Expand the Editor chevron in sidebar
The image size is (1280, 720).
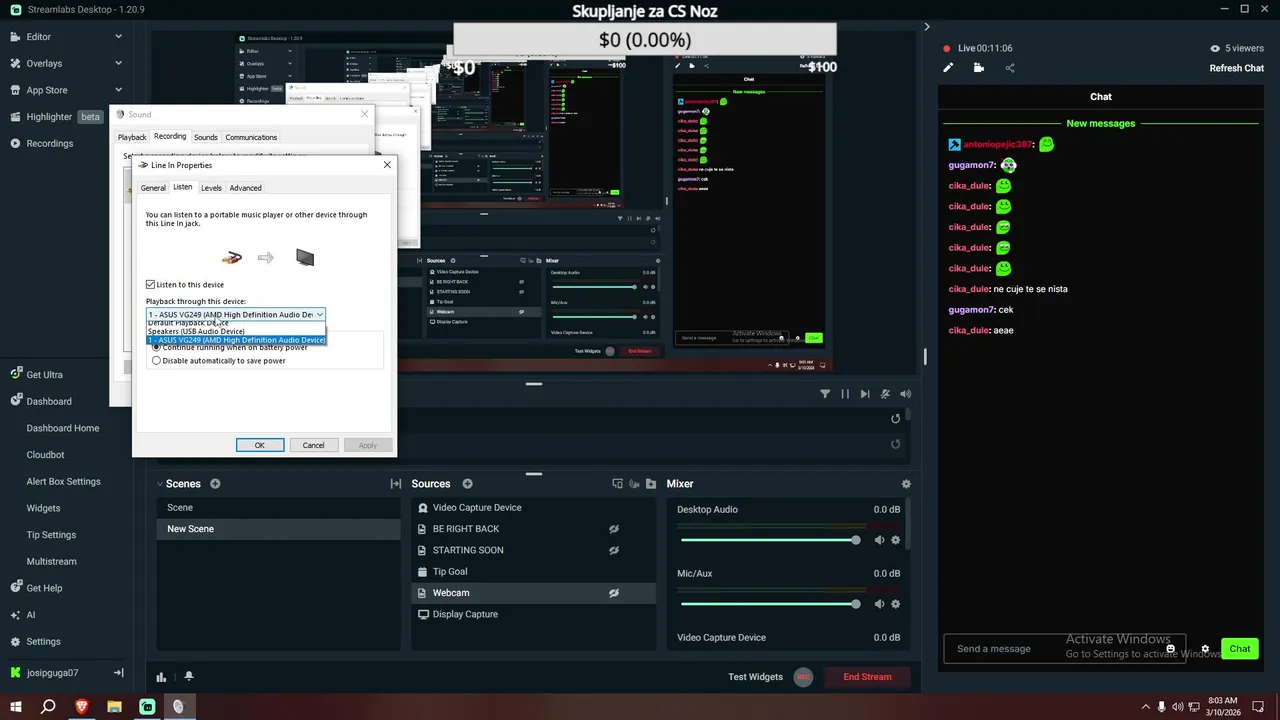click(x=118, y=36)
